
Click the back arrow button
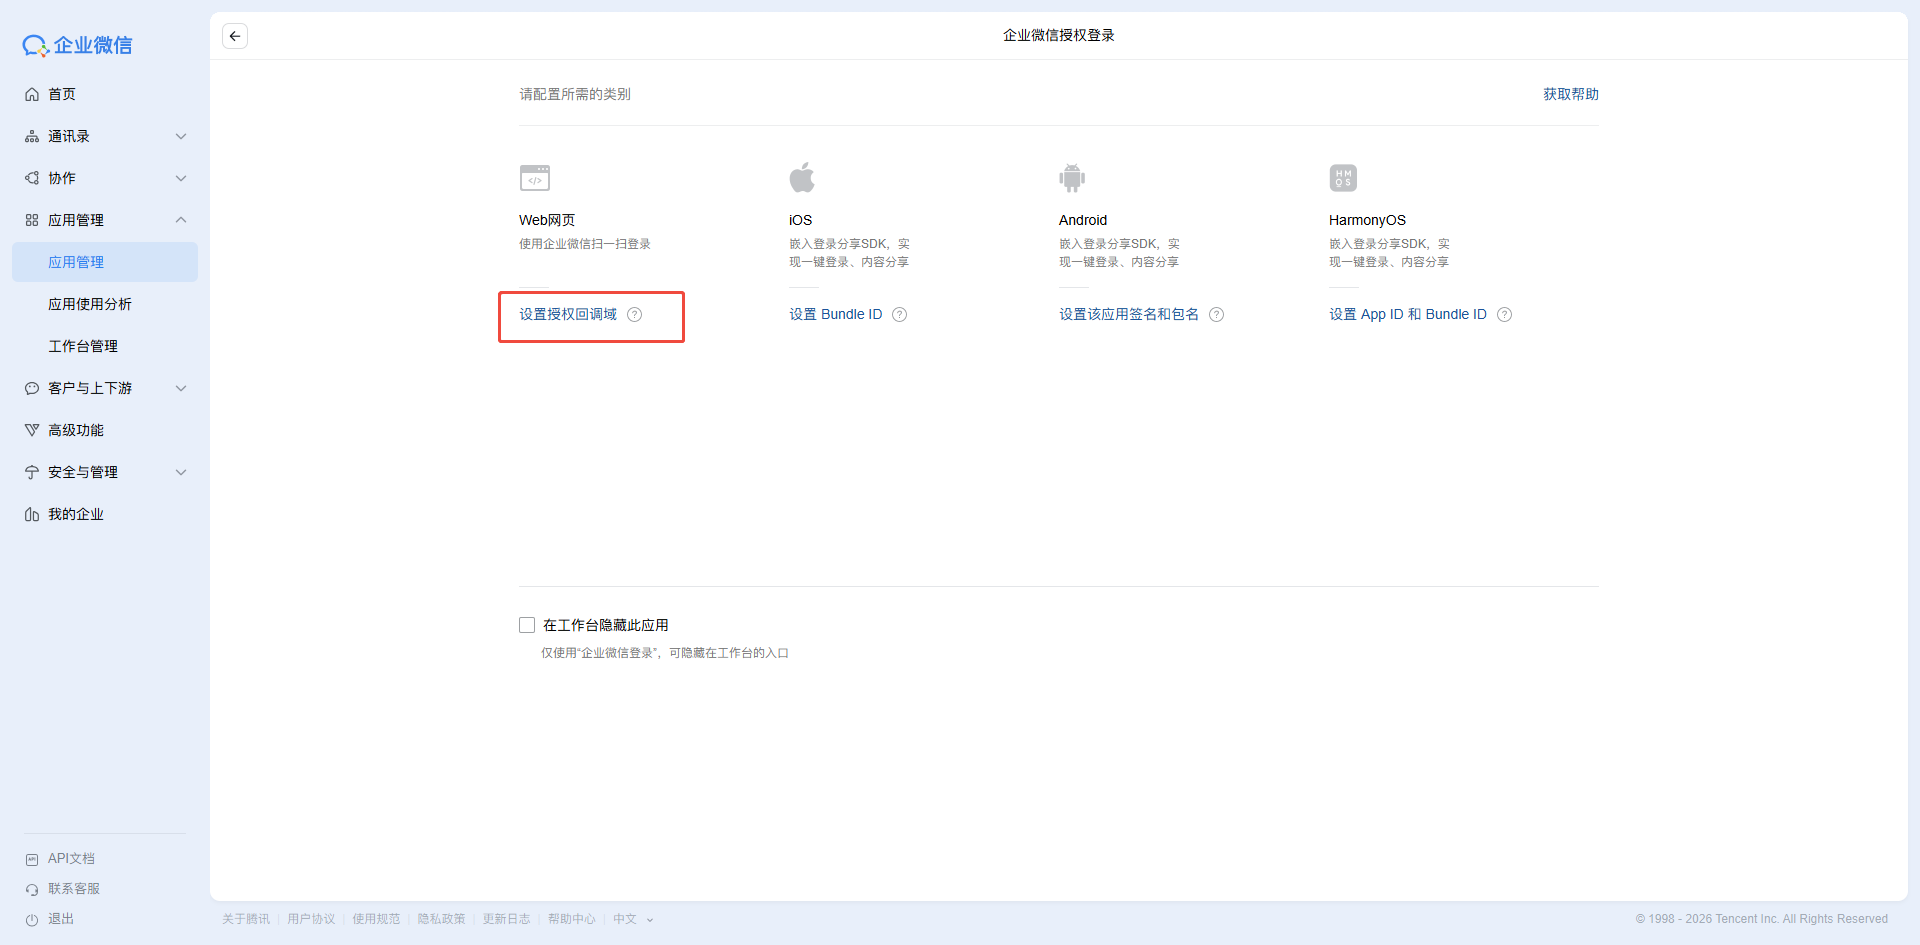pyautogui.click(x=235, y=36)
